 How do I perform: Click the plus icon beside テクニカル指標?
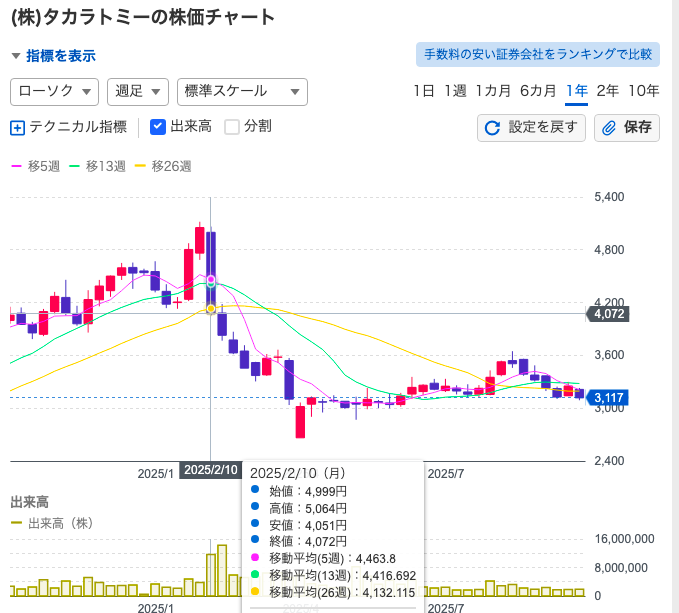[17, 127]
